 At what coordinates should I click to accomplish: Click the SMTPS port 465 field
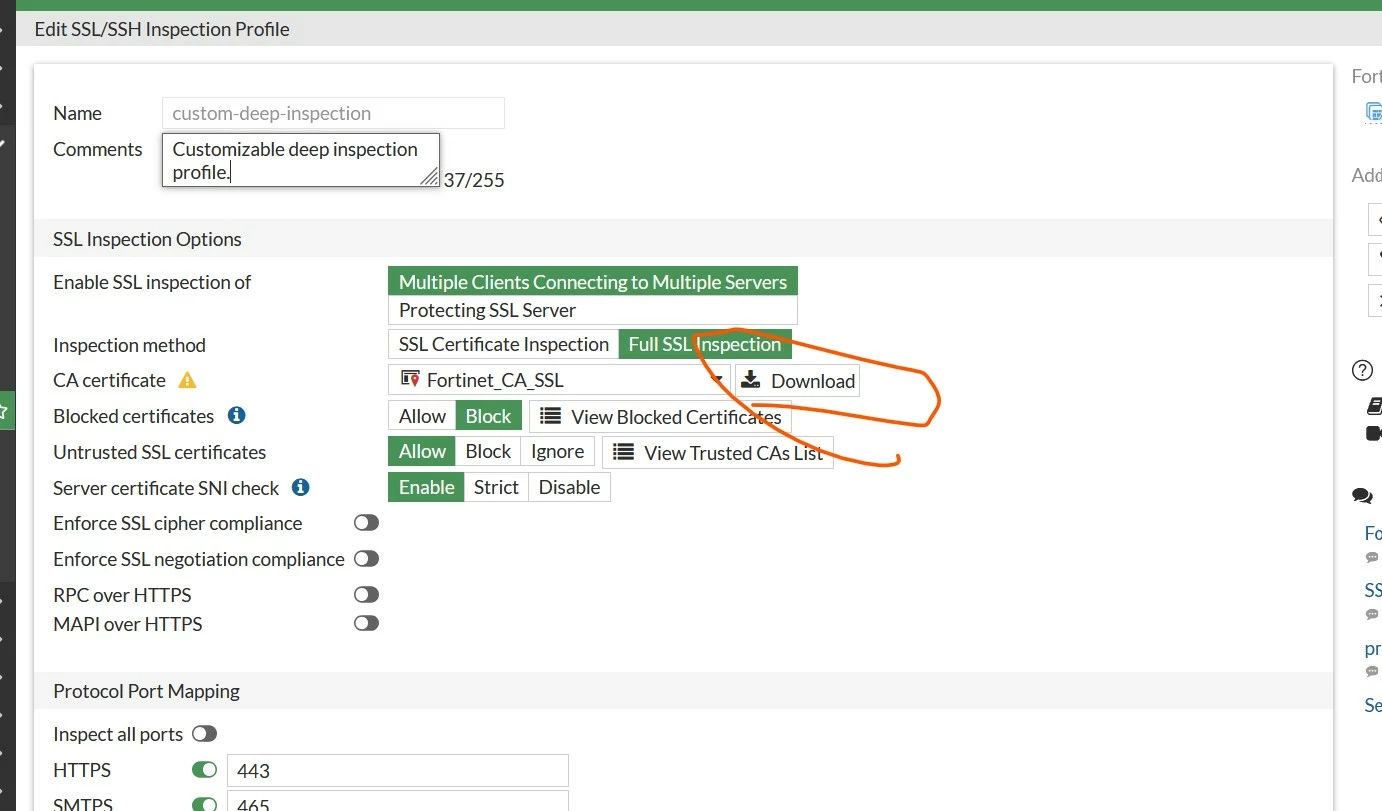point(398,801)
